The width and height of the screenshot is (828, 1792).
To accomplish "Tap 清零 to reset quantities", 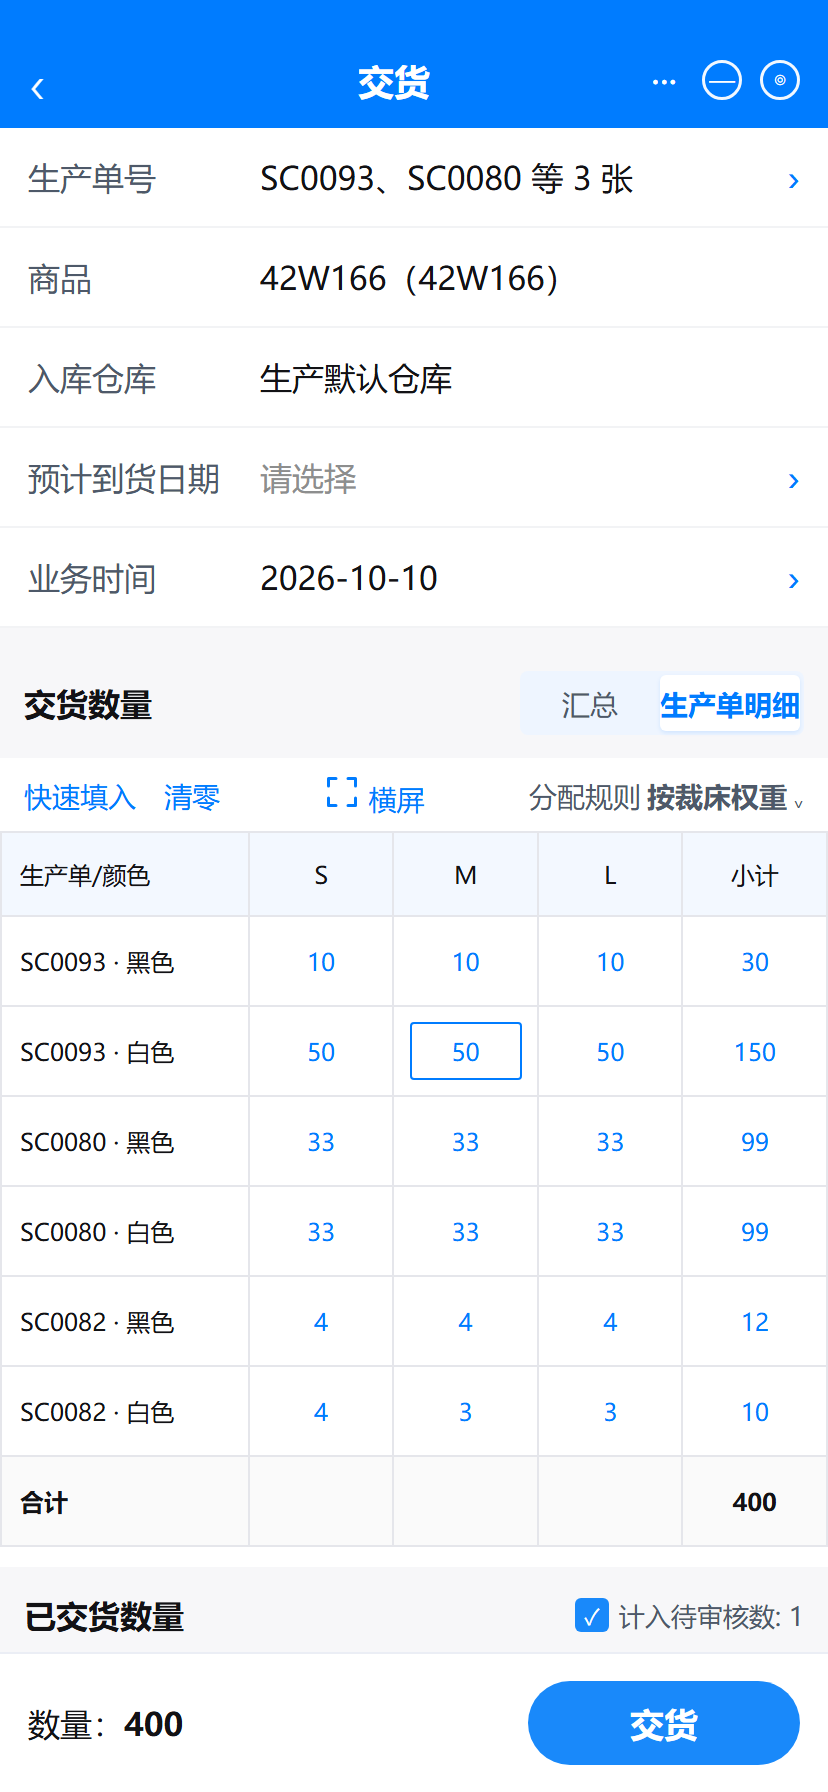I will (192, 797).
